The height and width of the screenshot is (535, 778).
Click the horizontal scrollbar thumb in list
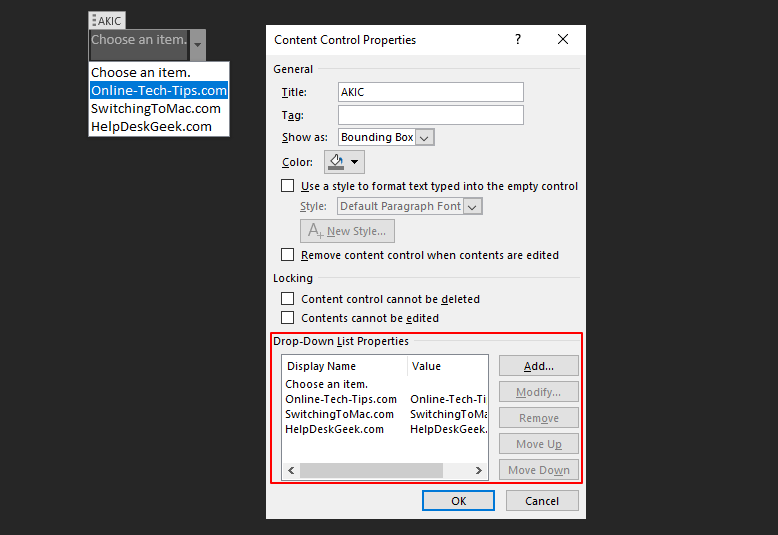pos(371,470)
